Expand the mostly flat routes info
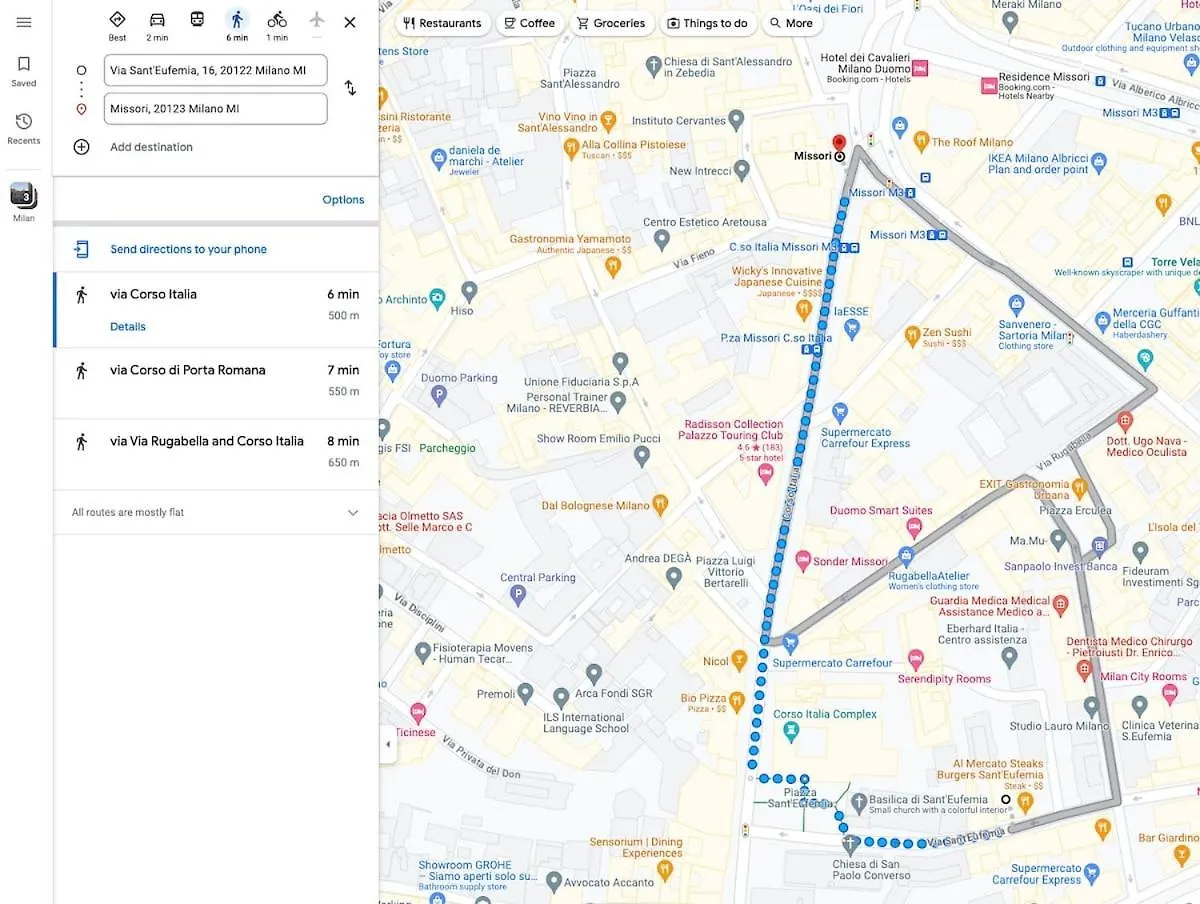The image size is (1200, 904). (x=352, y=512)
